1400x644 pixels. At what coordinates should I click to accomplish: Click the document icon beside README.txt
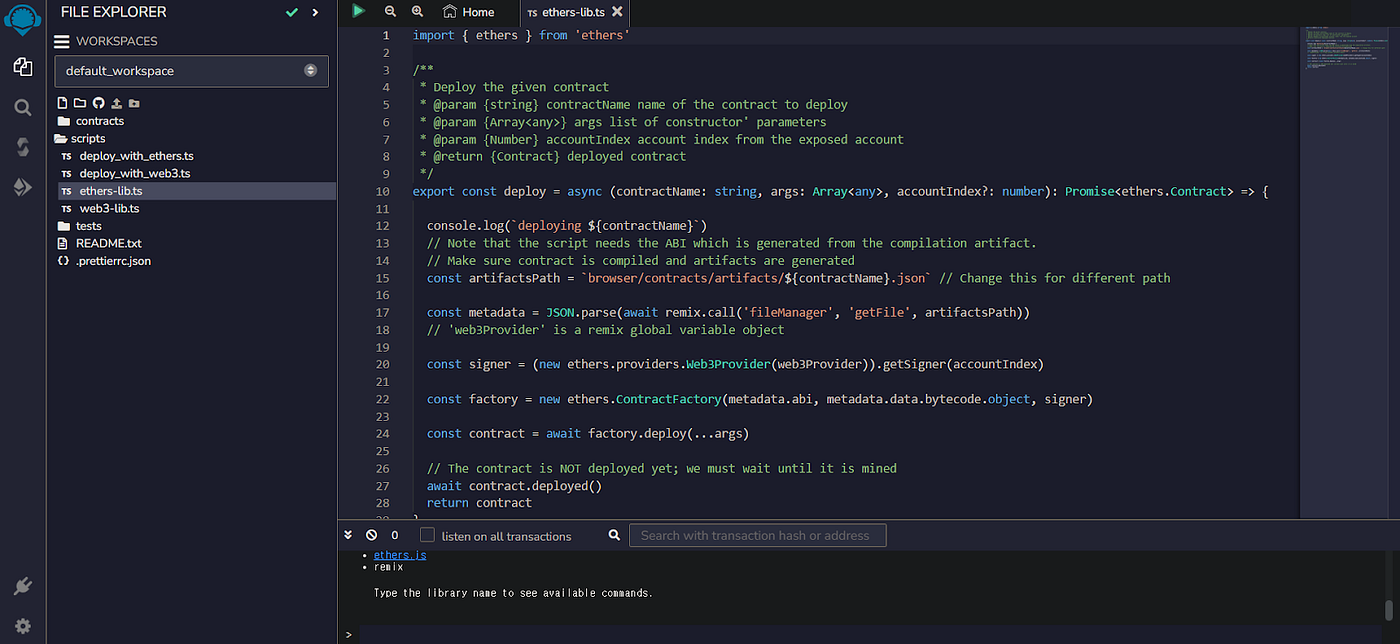coord(63,243)
